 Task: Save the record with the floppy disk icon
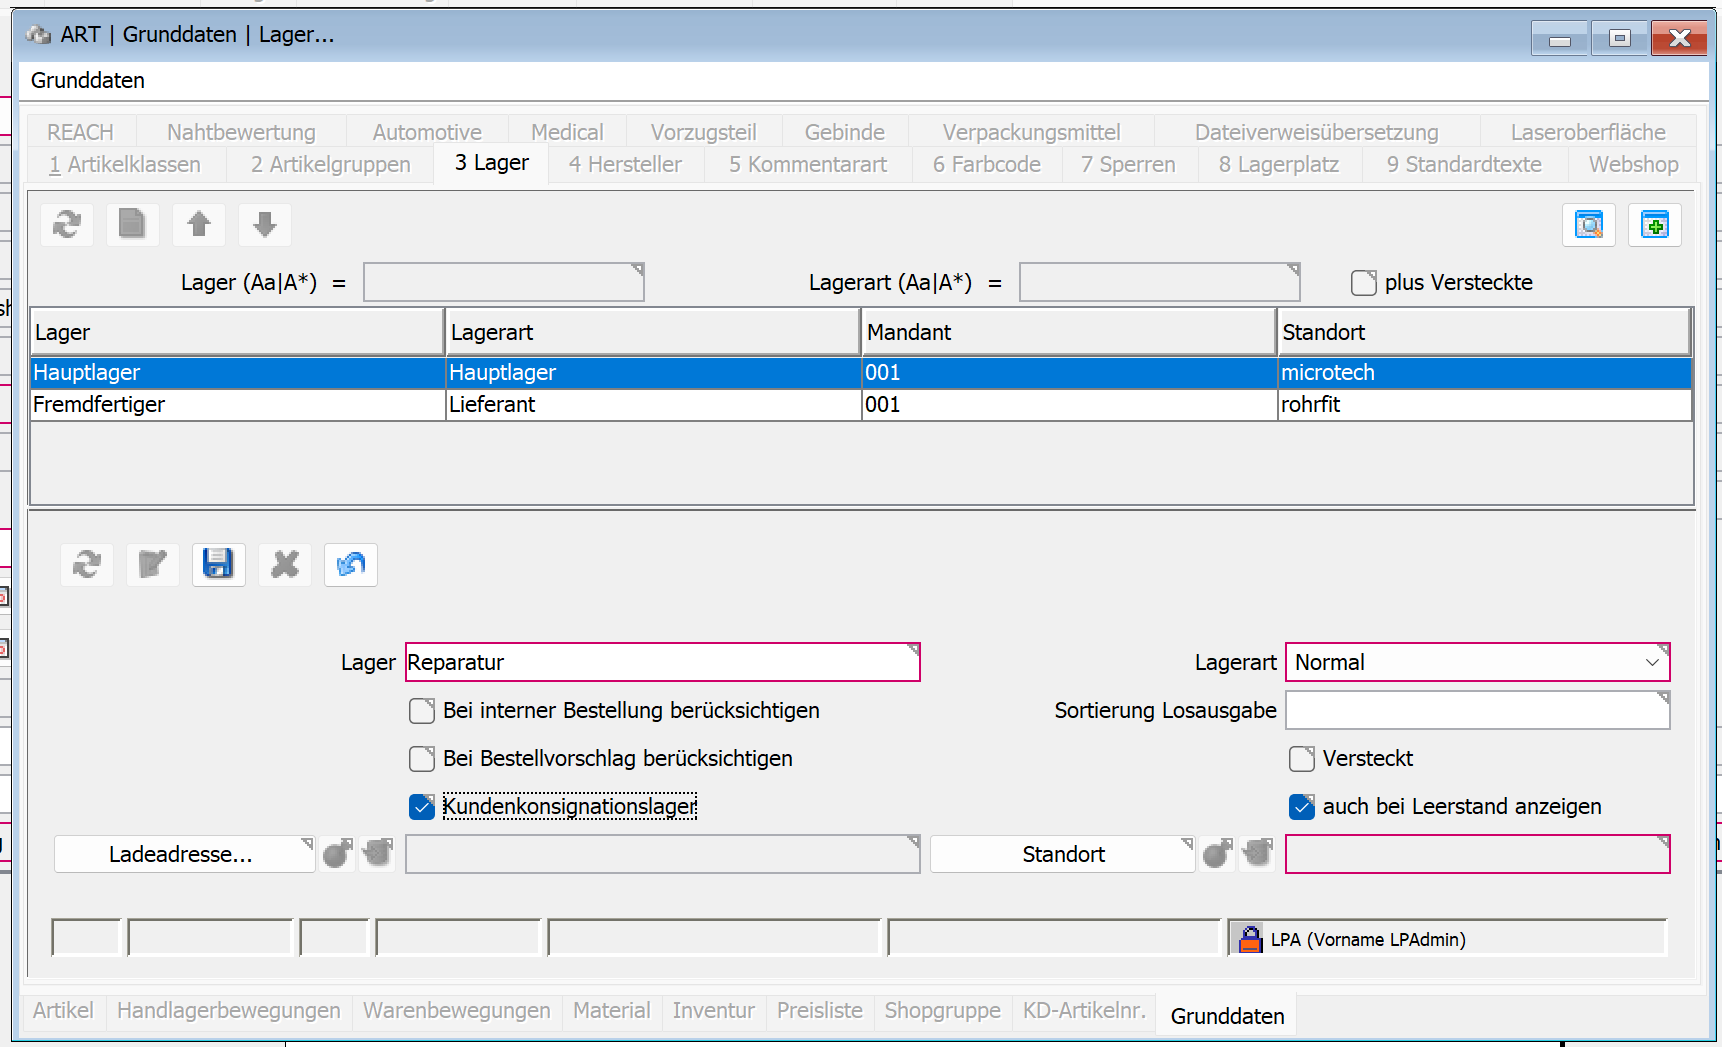[218, 564]
